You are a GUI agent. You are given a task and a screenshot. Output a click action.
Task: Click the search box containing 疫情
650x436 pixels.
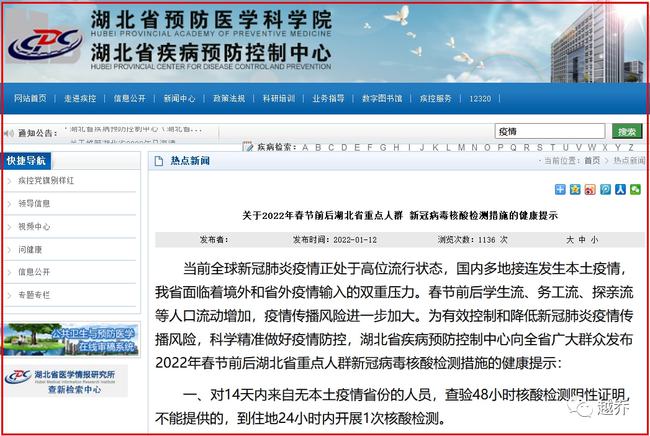coord(550,131)
